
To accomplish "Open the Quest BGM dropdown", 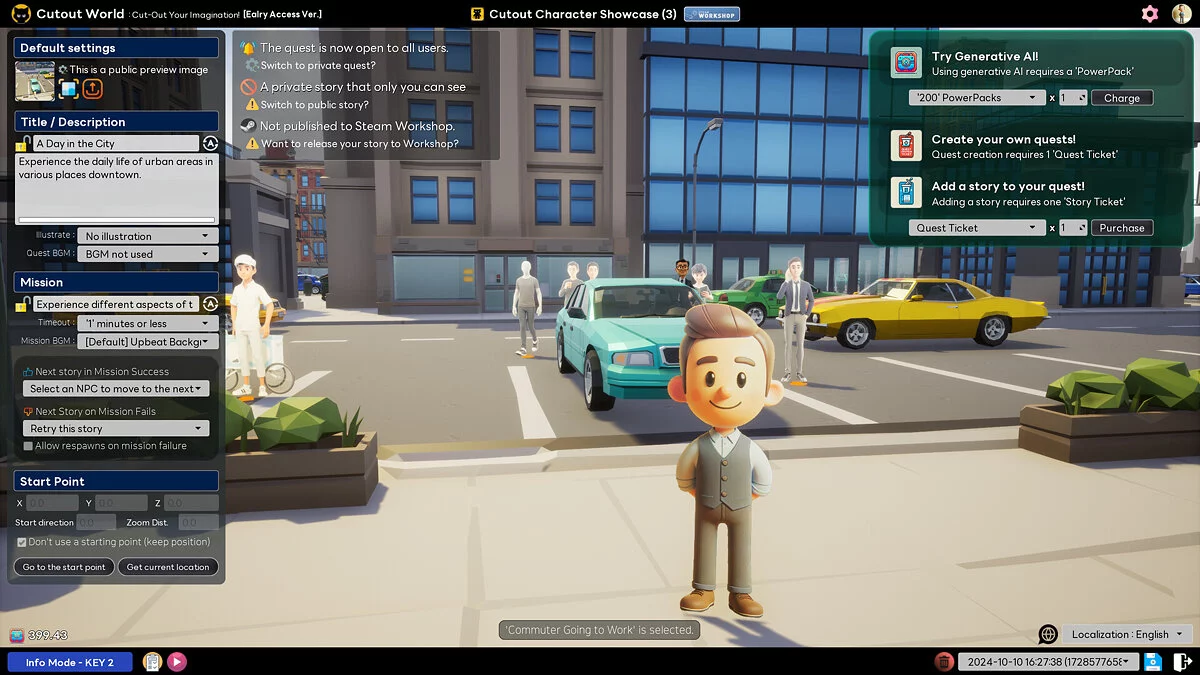I will click(x=147, y=254).
